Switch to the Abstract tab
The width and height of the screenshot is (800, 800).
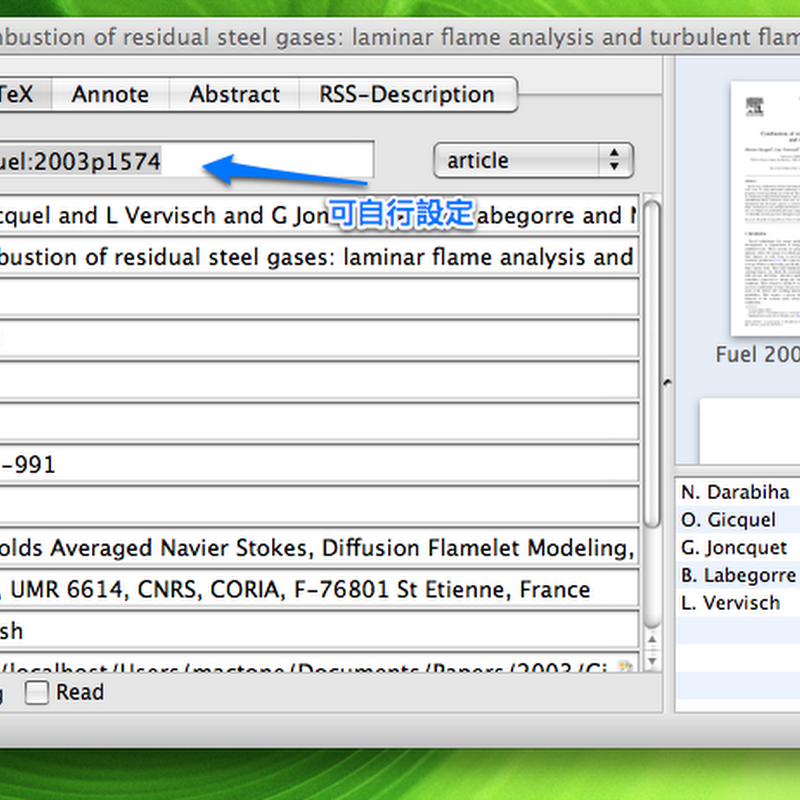tap(234, 95)
